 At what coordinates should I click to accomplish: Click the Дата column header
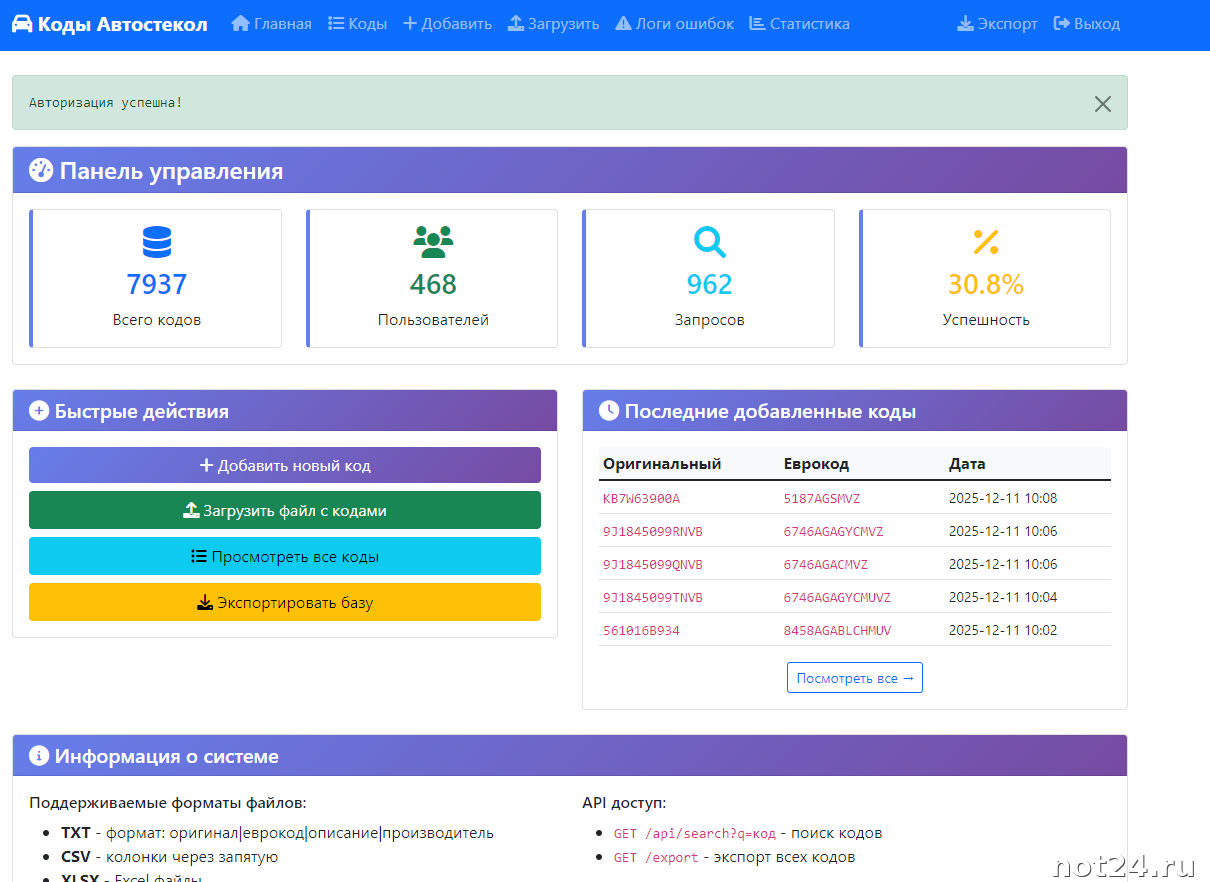pyautogui.click(x=967, y=464)
